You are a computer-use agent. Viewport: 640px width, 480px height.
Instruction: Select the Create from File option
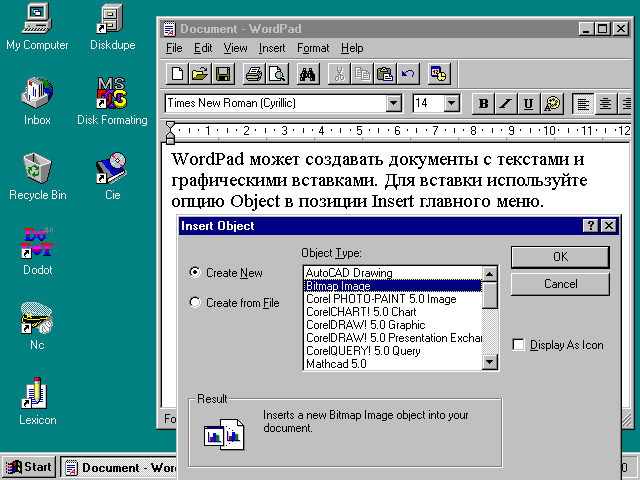[x=195, y=303]
